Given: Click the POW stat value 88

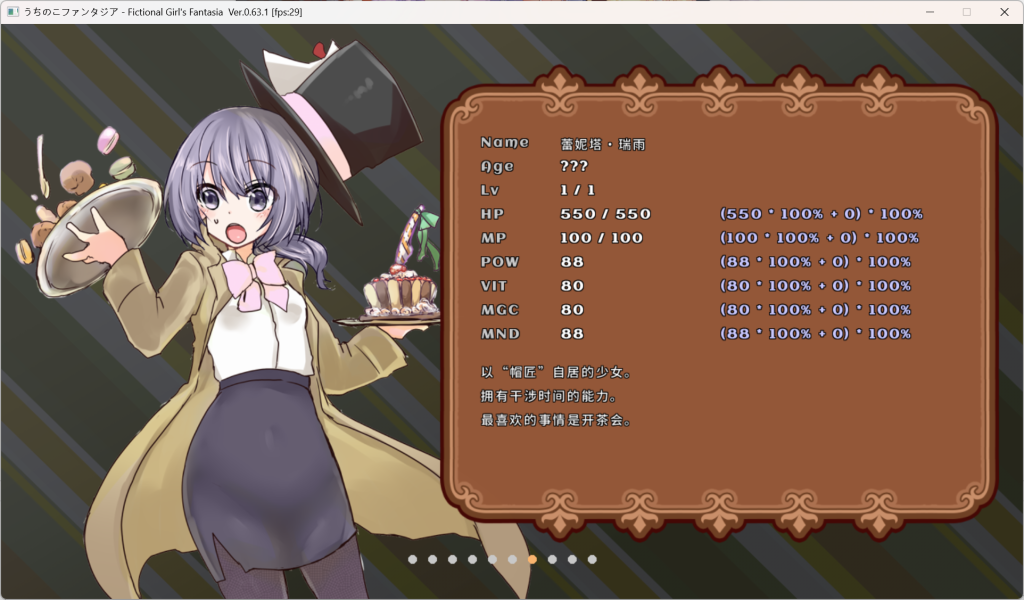Looking at the screenshot, I should coord(572,262).
